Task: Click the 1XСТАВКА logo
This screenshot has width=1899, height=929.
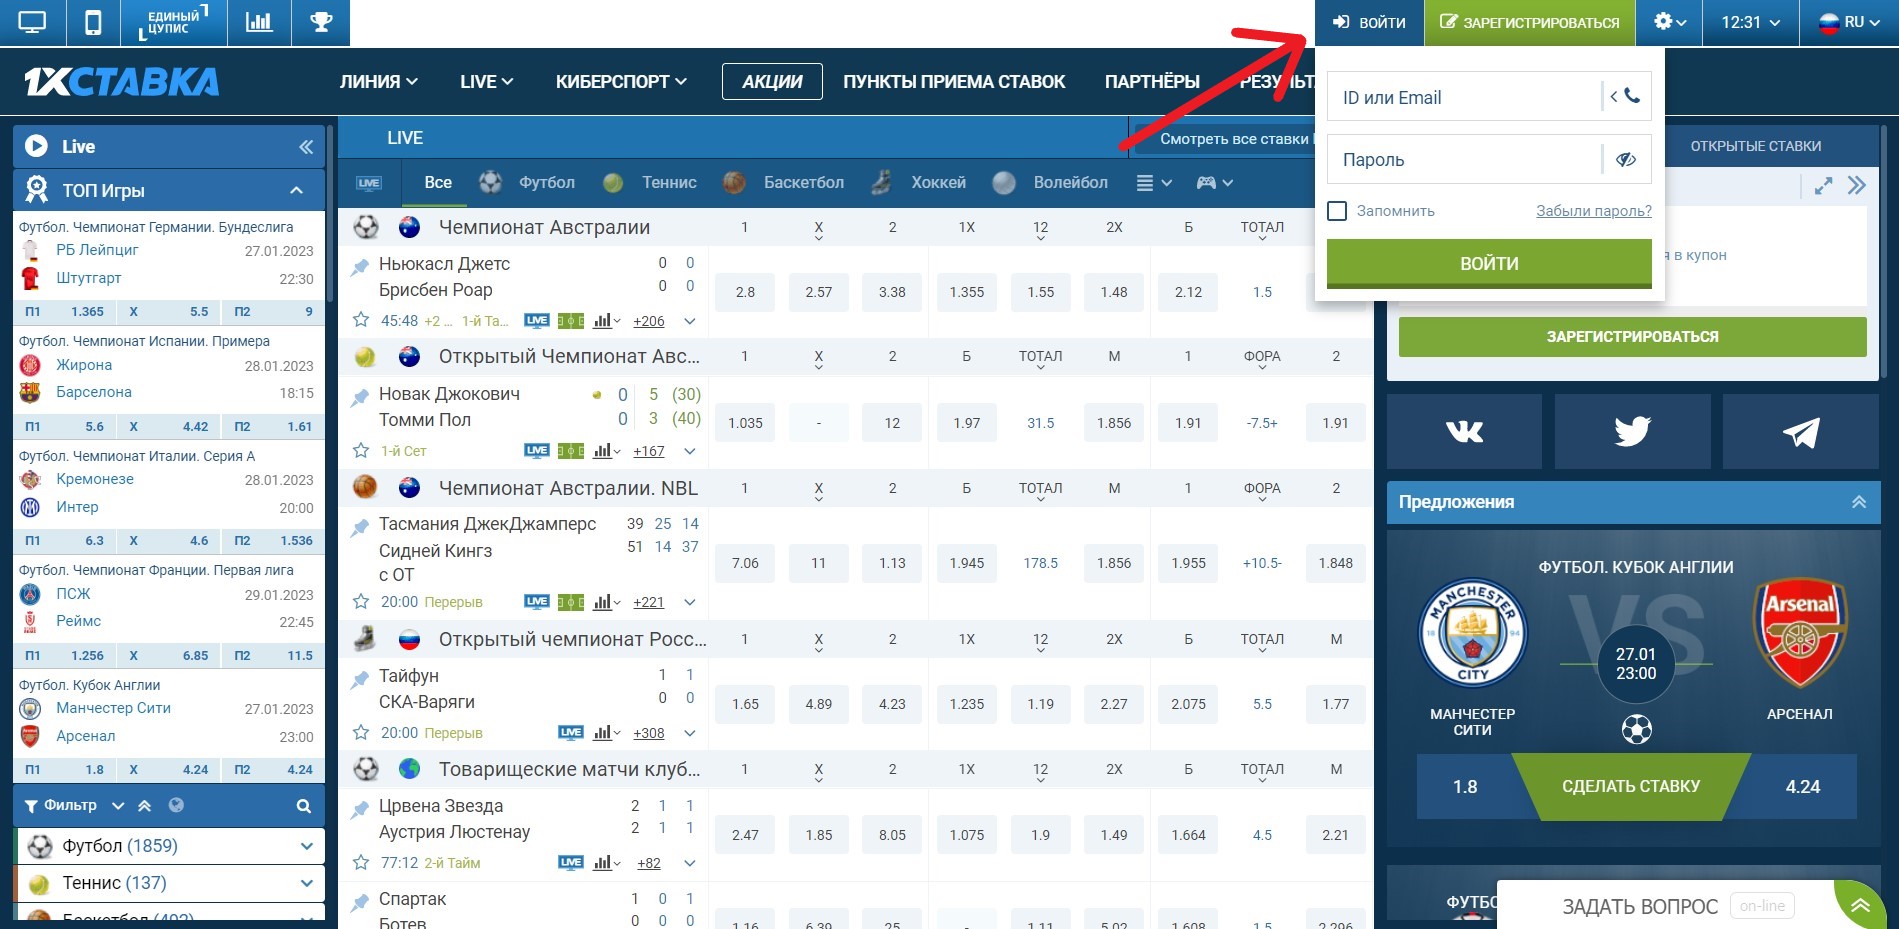Action: tap(121, 82)
